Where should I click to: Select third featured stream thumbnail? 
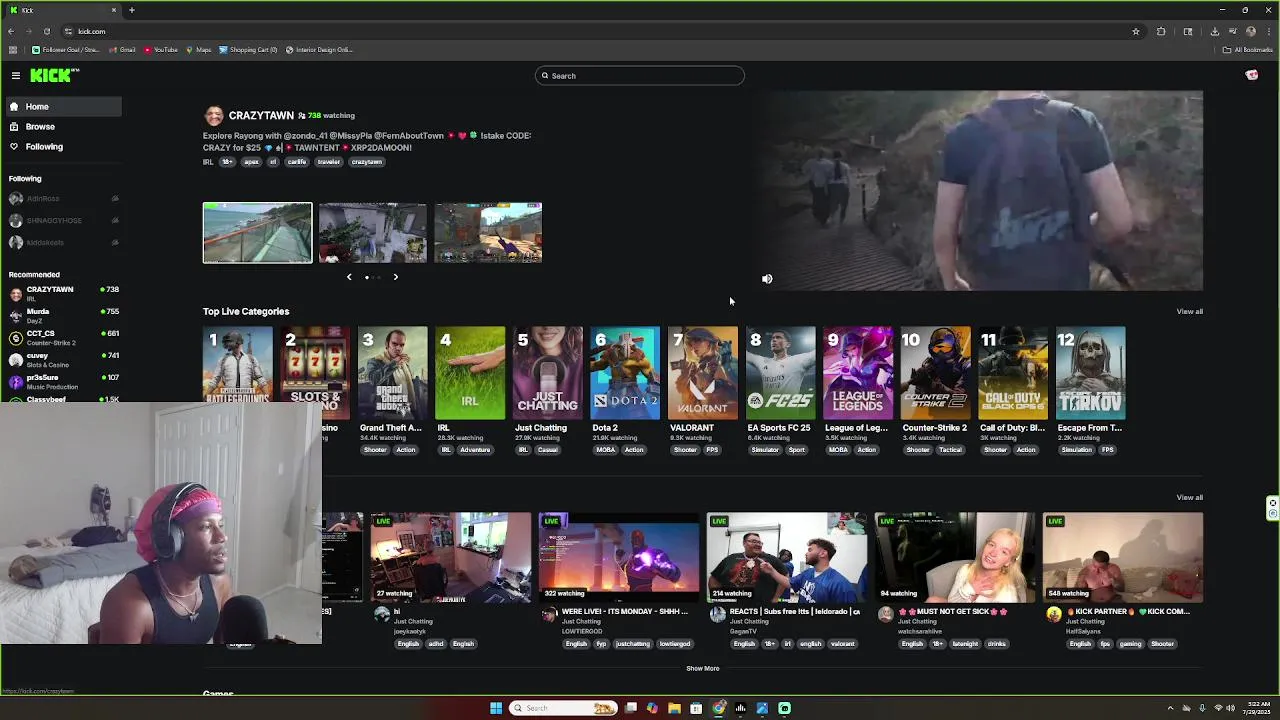[x=488, y=233]
